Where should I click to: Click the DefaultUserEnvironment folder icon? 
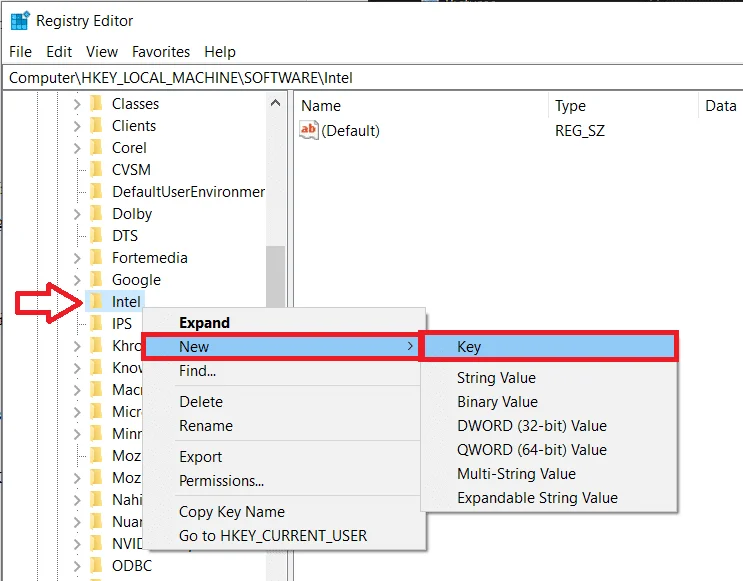(x=96, y=191)
